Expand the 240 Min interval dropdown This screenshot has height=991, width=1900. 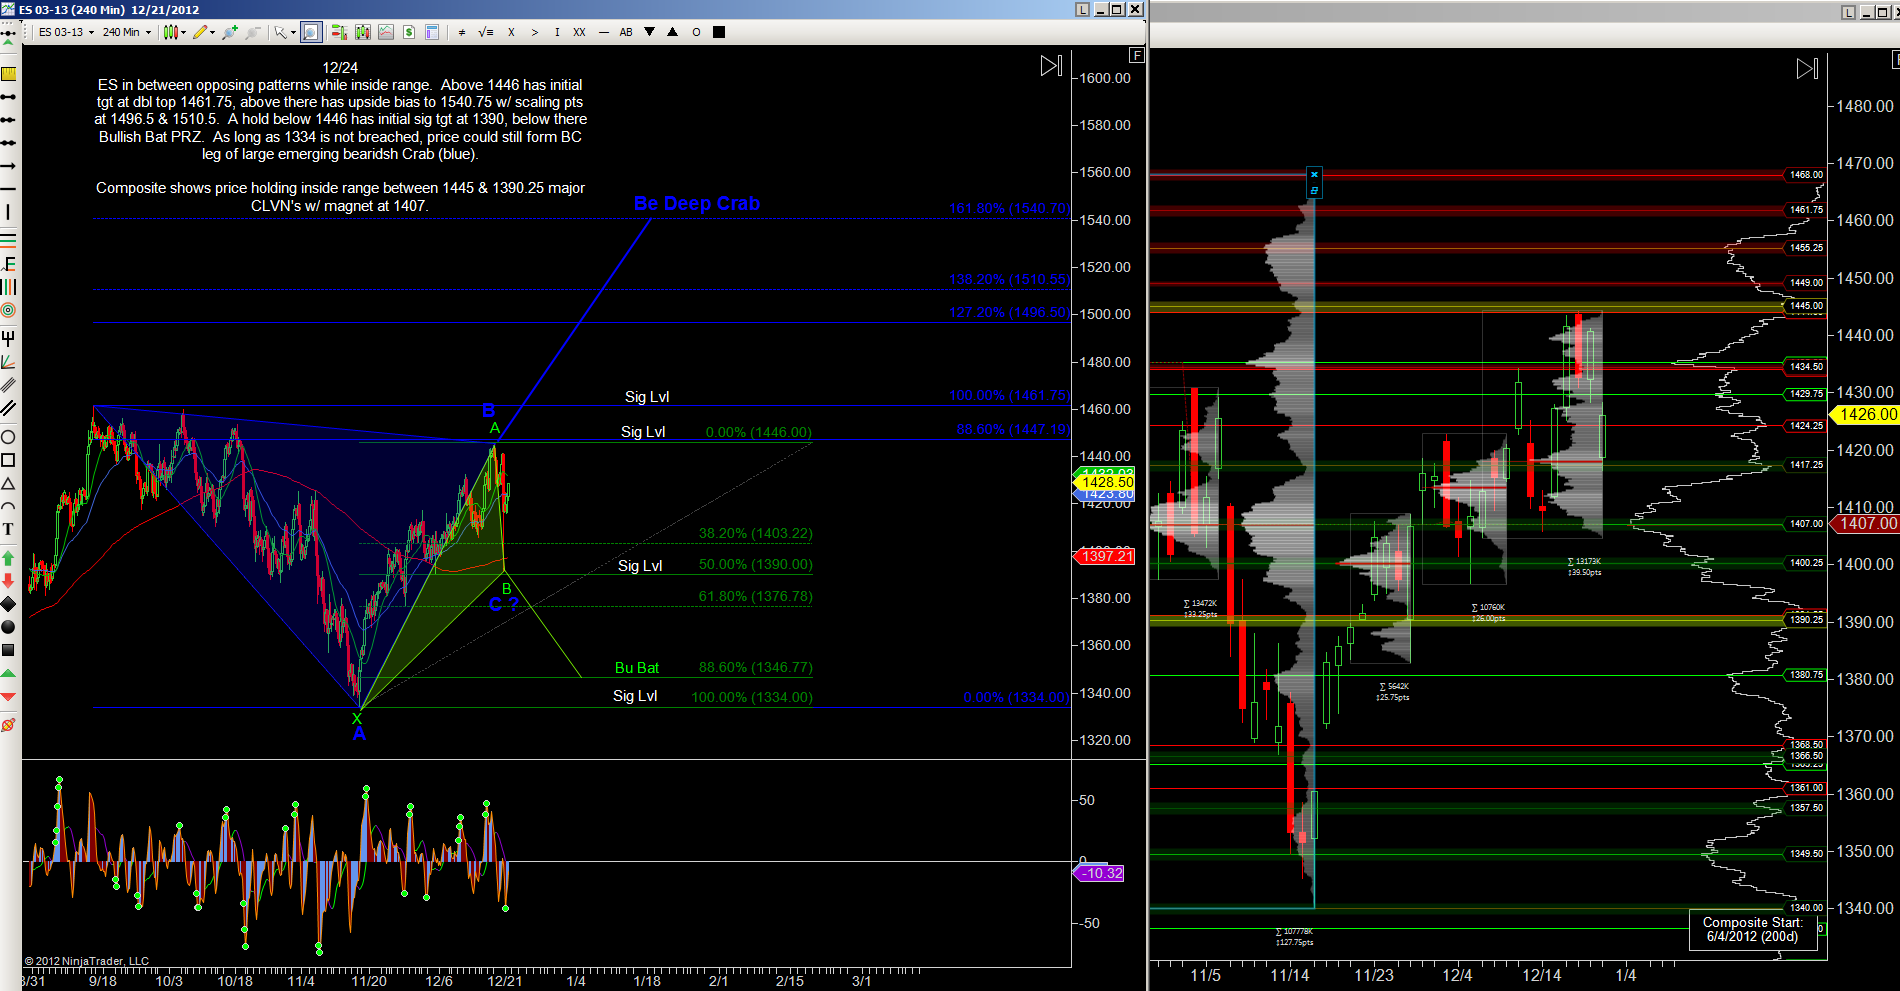(127, 32)
